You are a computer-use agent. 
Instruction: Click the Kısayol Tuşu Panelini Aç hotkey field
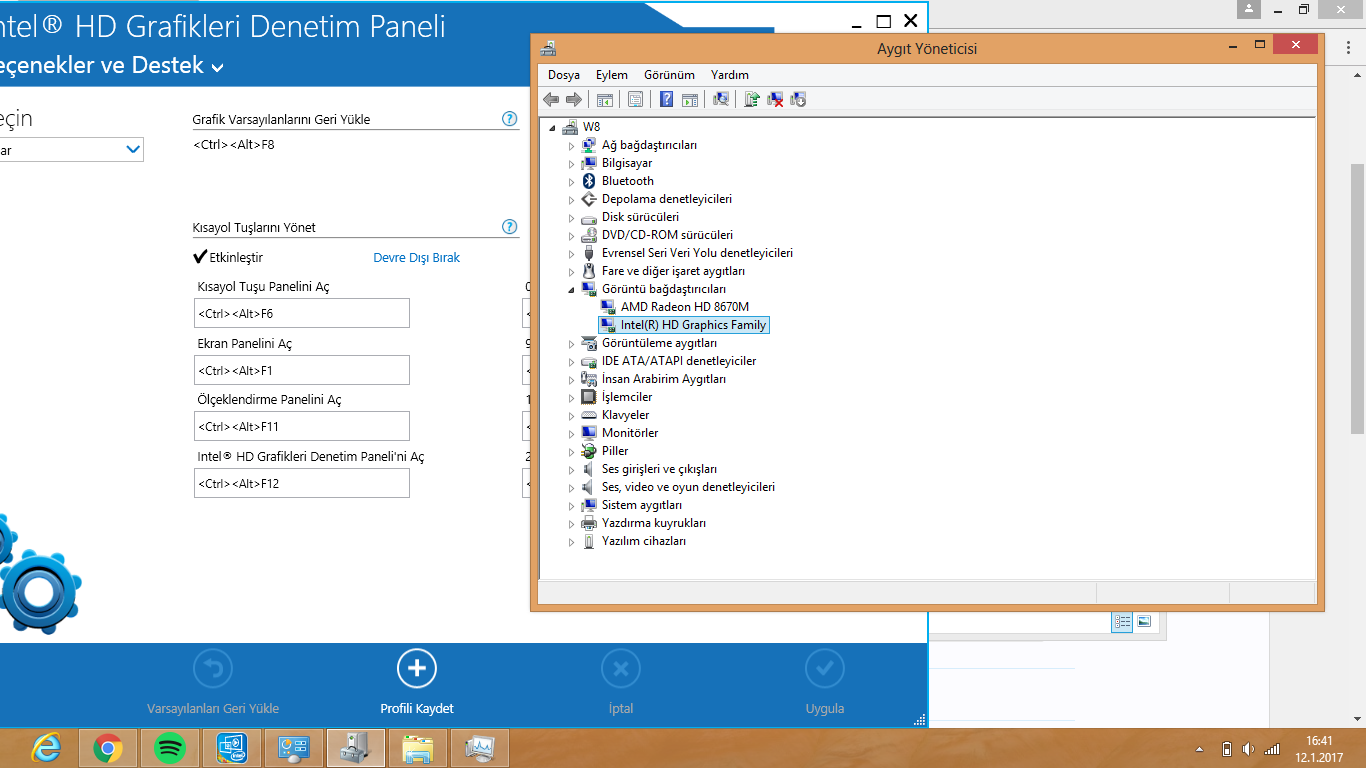tap(302, 313)
